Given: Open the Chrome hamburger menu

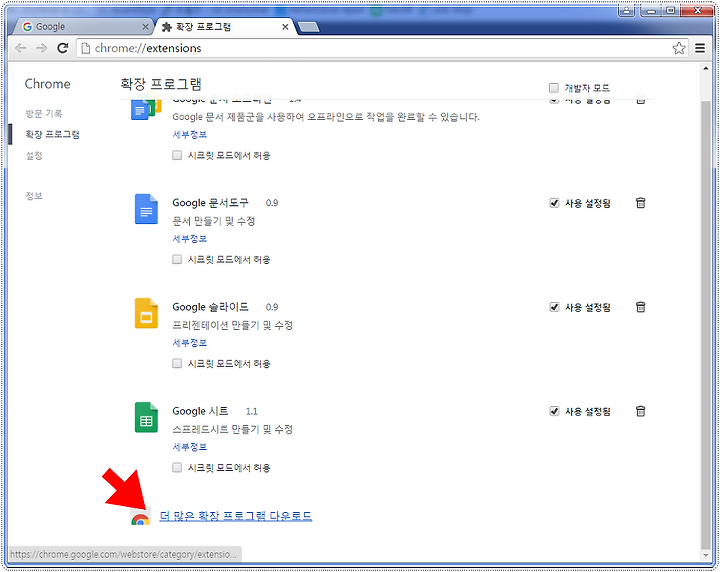Looking at the screenshot, I should point(700,48).
